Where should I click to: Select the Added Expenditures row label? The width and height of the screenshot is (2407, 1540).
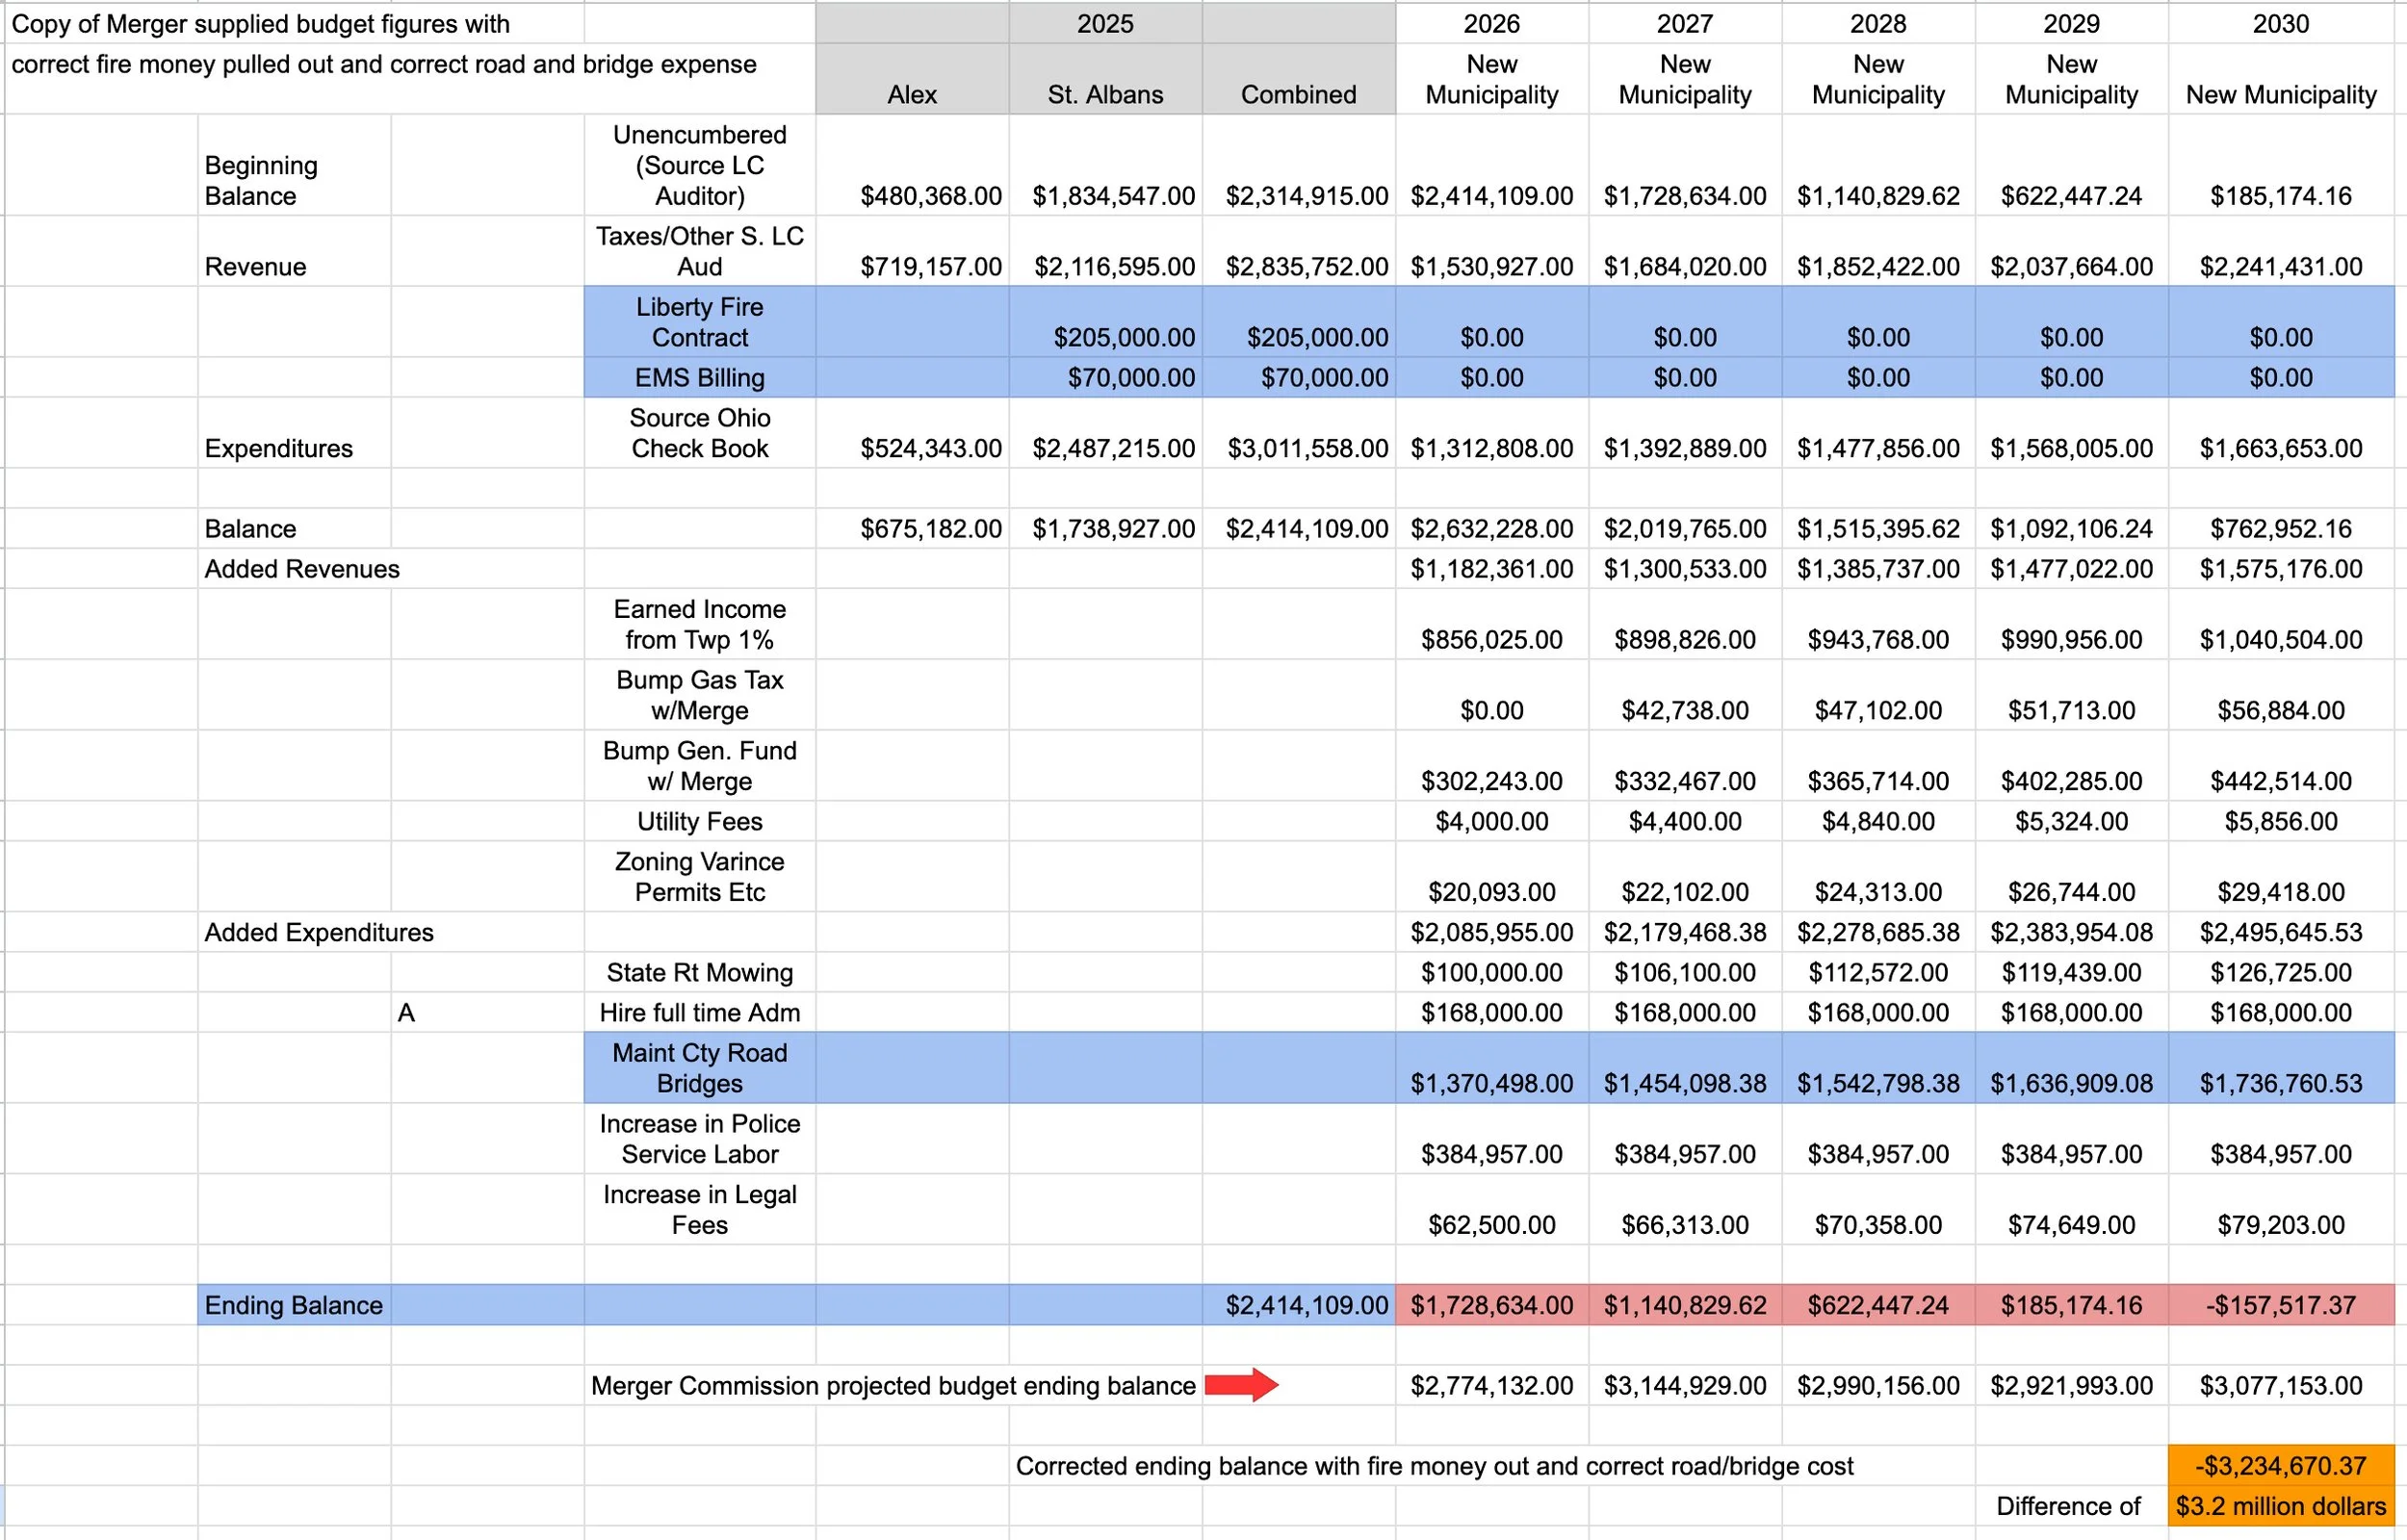318,932
